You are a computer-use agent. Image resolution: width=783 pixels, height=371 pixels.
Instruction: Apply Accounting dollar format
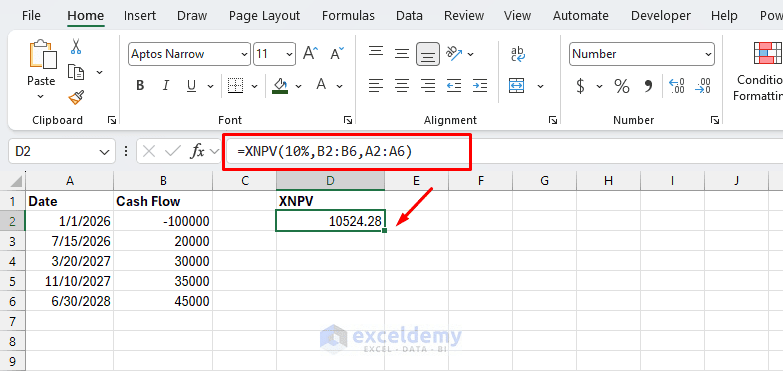580,86
